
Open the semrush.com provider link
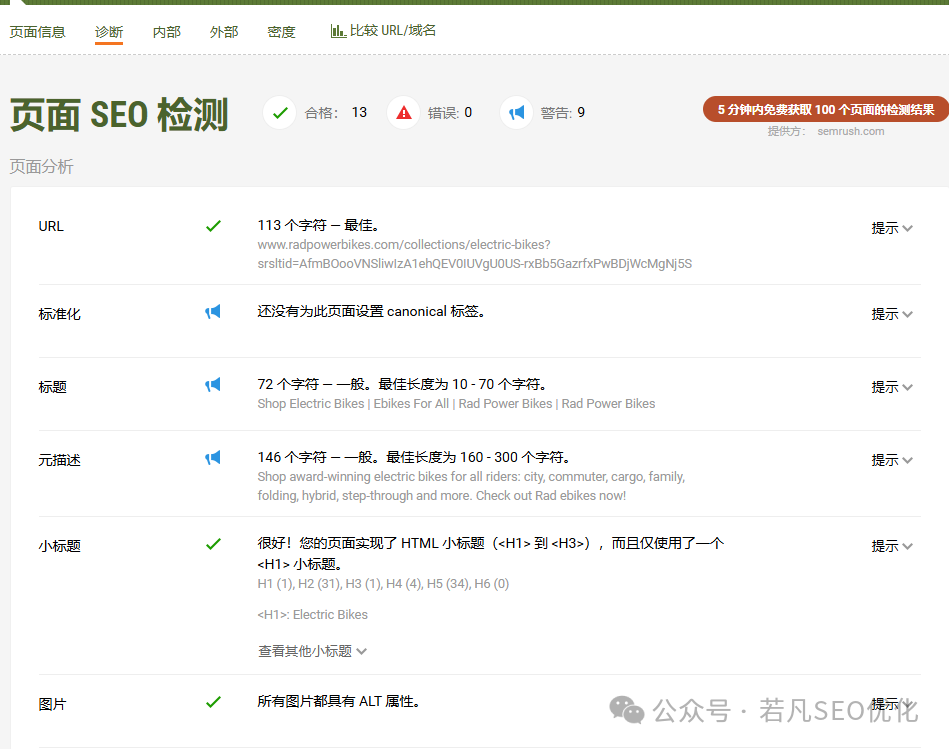click(850, 131)
